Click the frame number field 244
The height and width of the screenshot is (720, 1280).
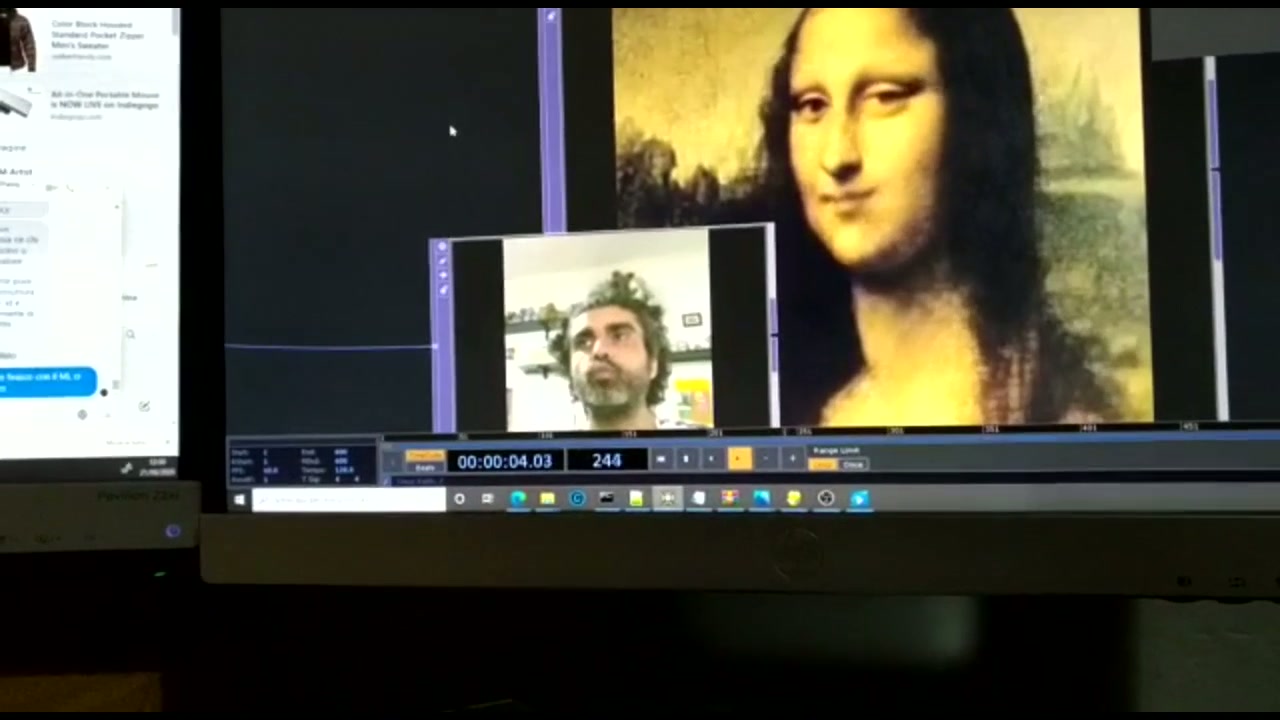[x=607, y=460]
